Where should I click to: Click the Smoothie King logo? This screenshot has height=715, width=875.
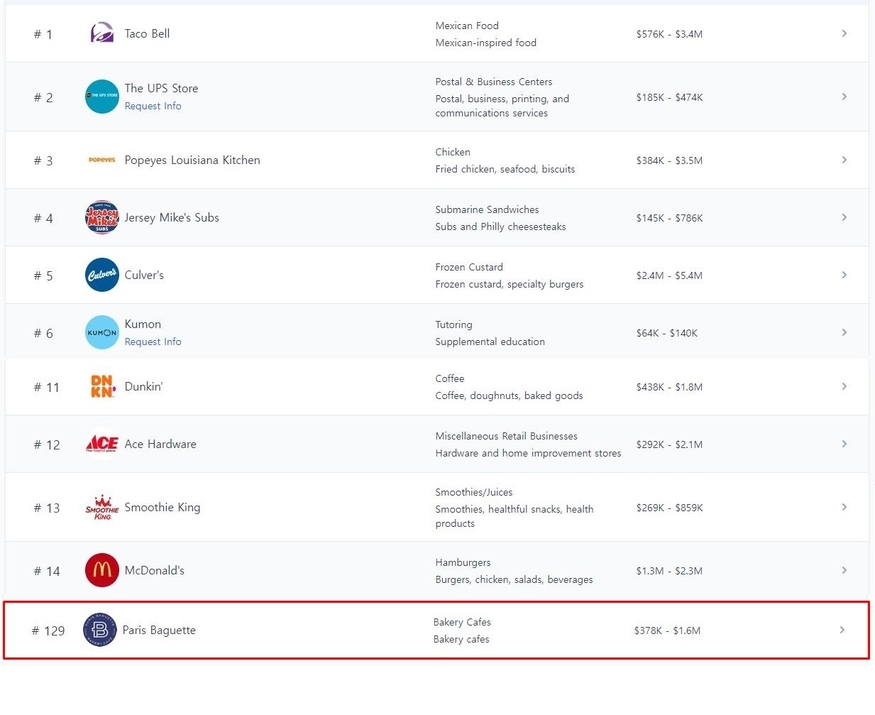pyautogui.click(x=102, y=507)
